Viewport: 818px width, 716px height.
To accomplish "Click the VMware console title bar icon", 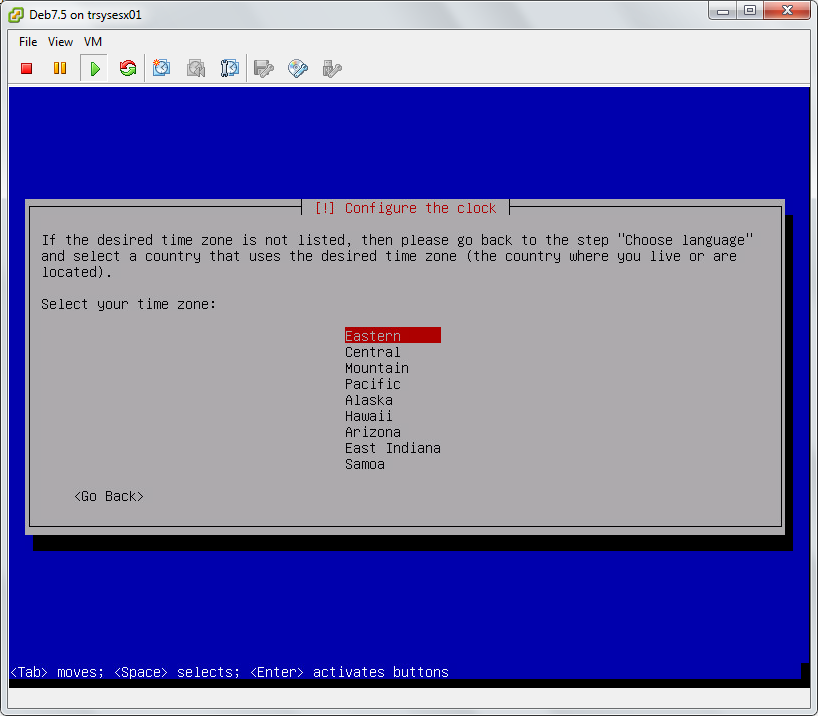I will click(16, 15).
